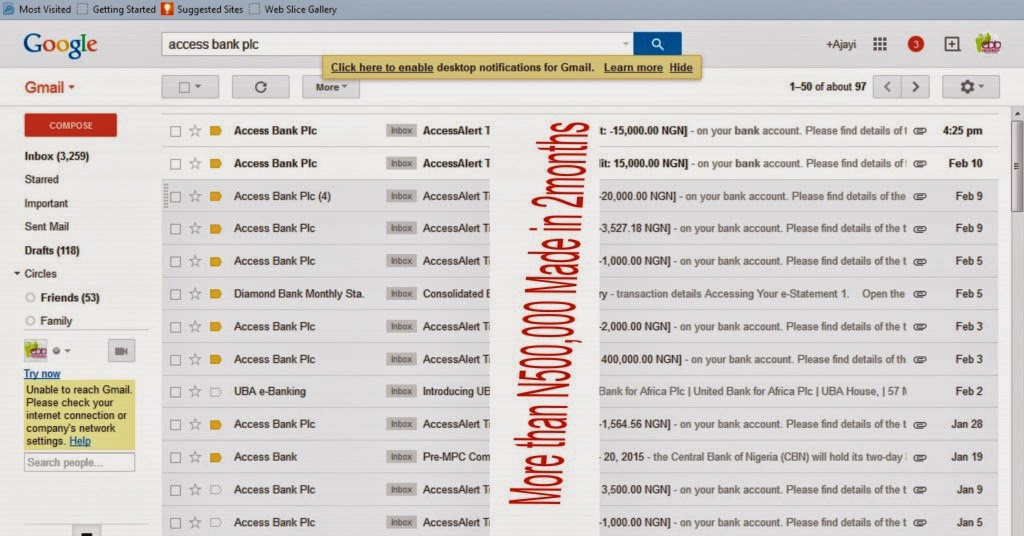The image size is (1024, 536).
Task: Click the red COMPOSE button
Action: coord(71,125)
